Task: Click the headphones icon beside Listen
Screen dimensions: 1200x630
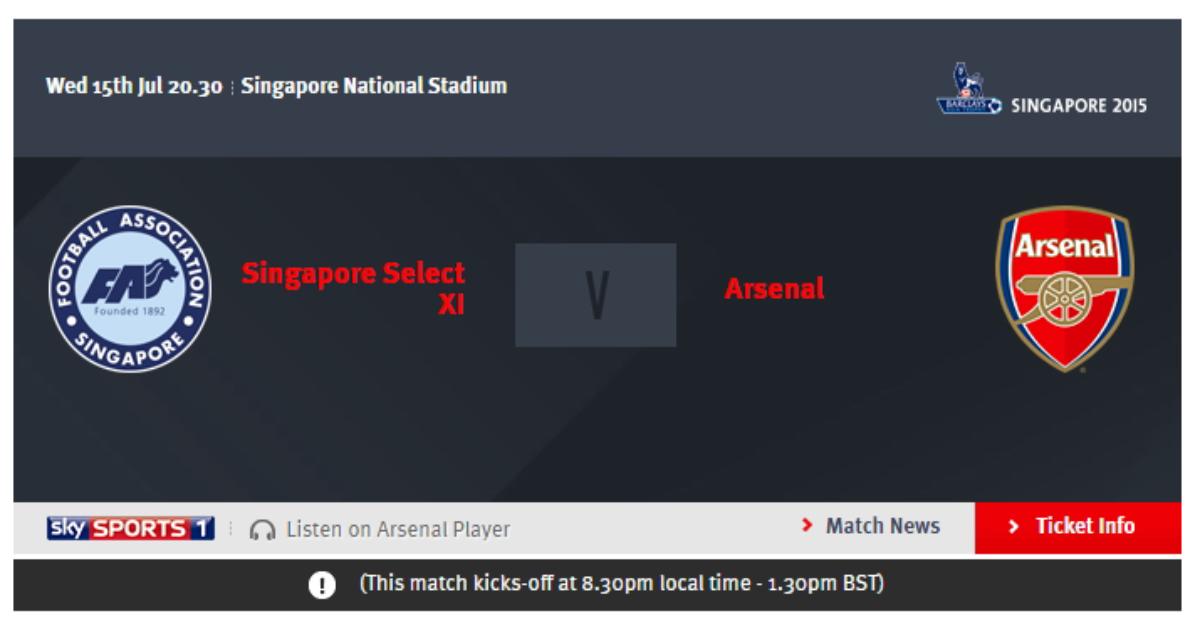Action: (x=263, y=528)
